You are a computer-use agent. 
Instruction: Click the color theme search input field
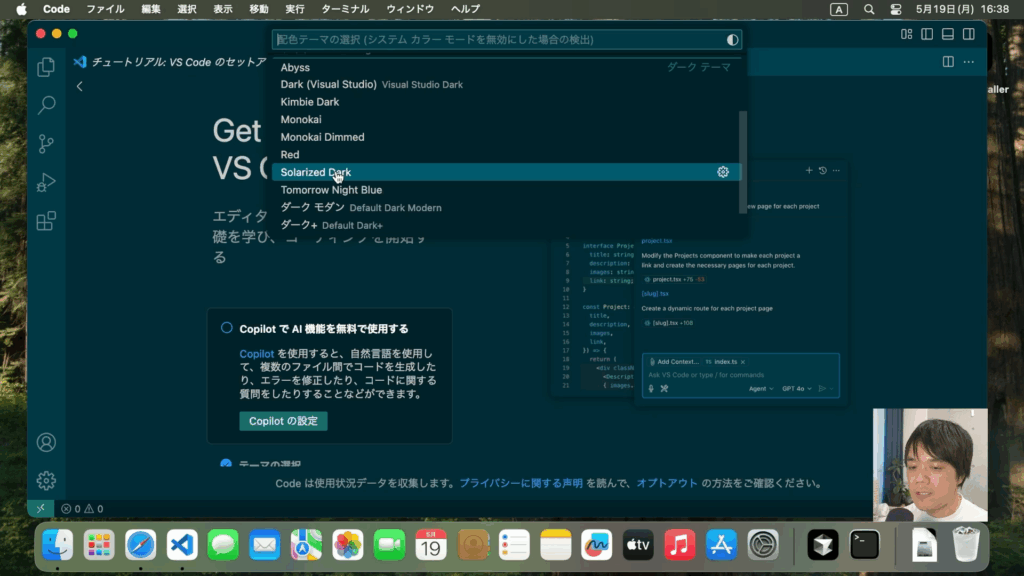500,40
